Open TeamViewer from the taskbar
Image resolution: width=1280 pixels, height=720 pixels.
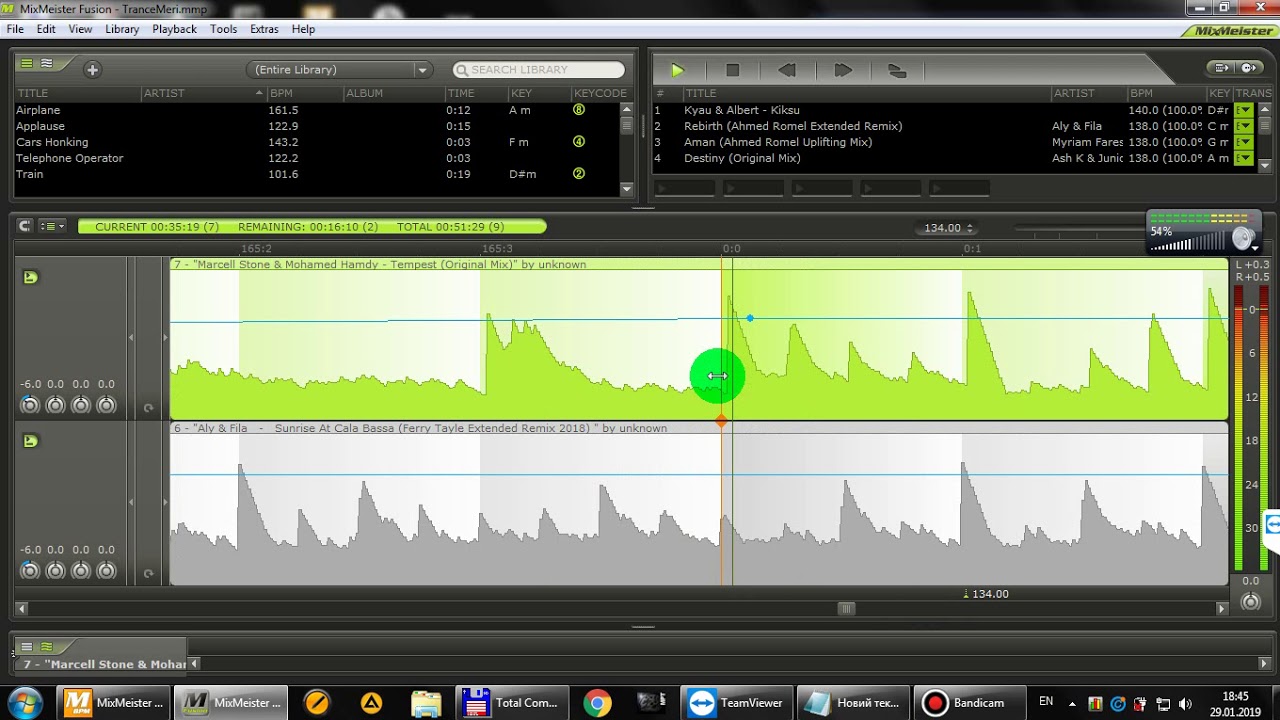point(737,703)
